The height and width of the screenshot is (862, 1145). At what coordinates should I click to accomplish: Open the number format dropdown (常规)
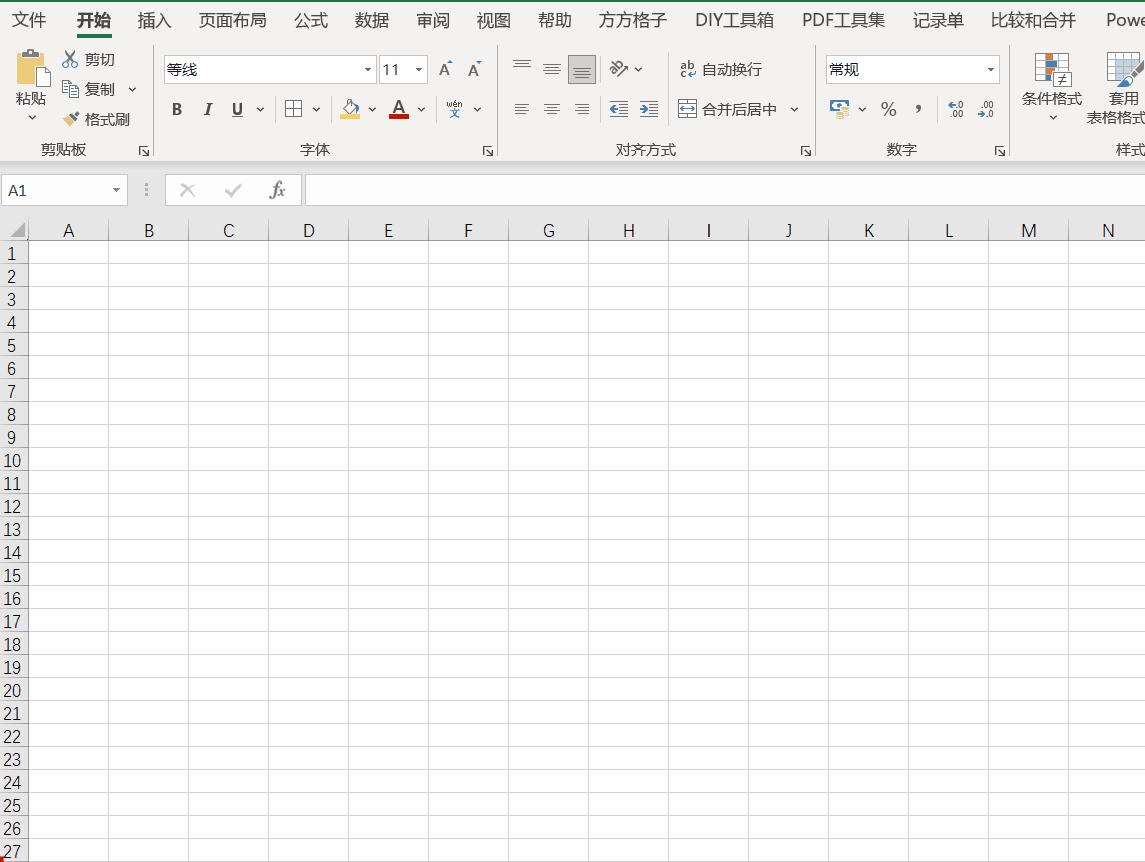pos(990,69)
